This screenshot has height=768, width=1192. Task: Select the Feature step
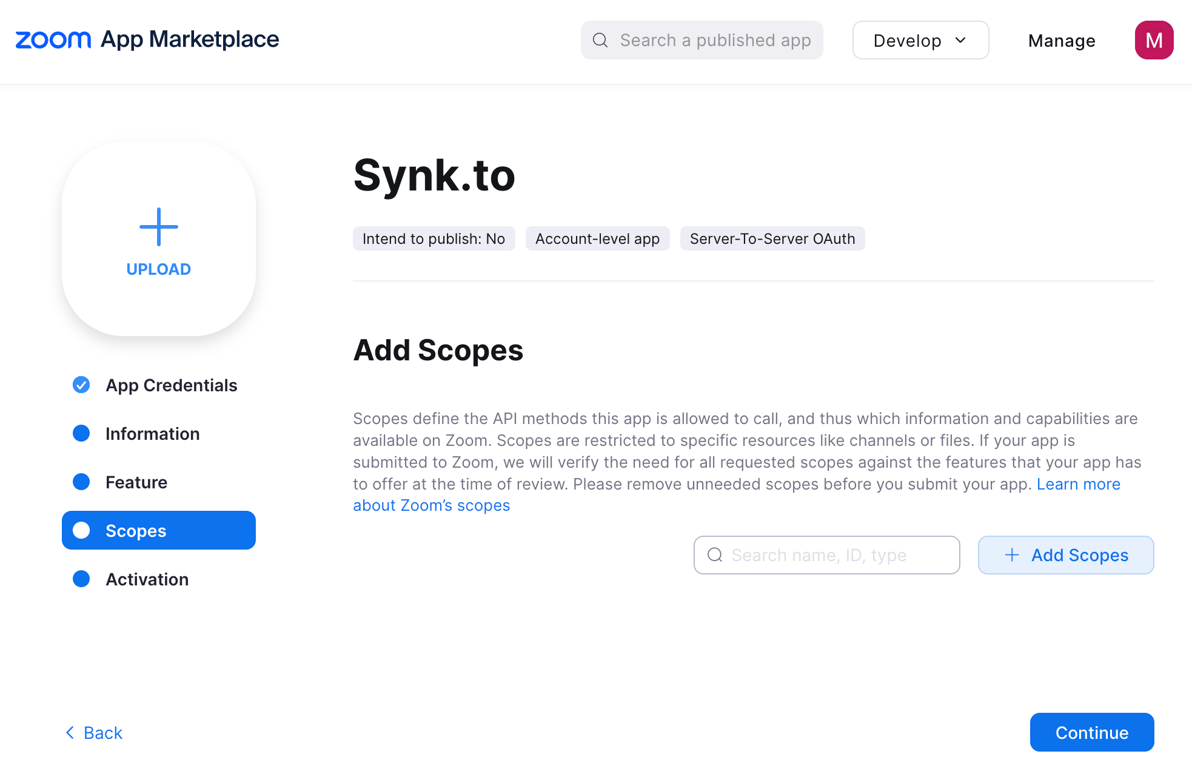(x=136, y=482)
